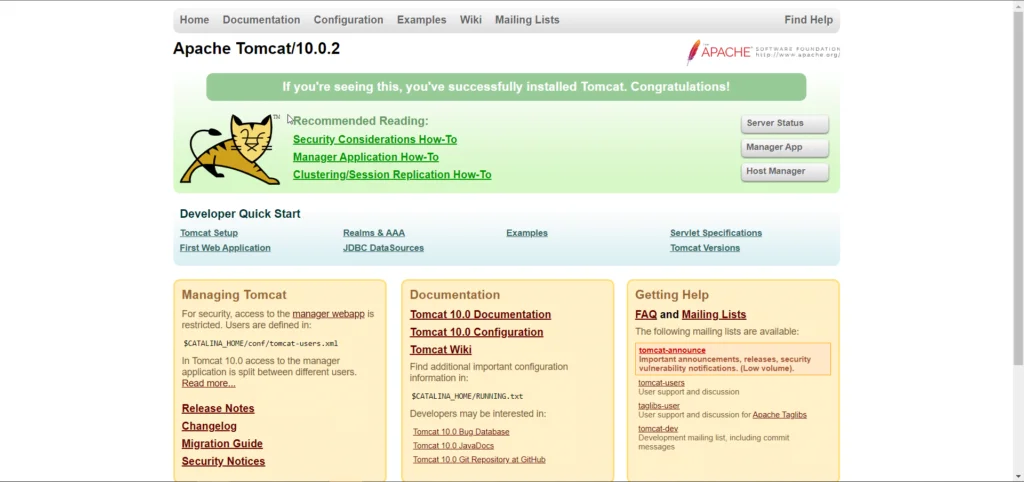Open the Tomcat Setup quick start link

(209, 233)
